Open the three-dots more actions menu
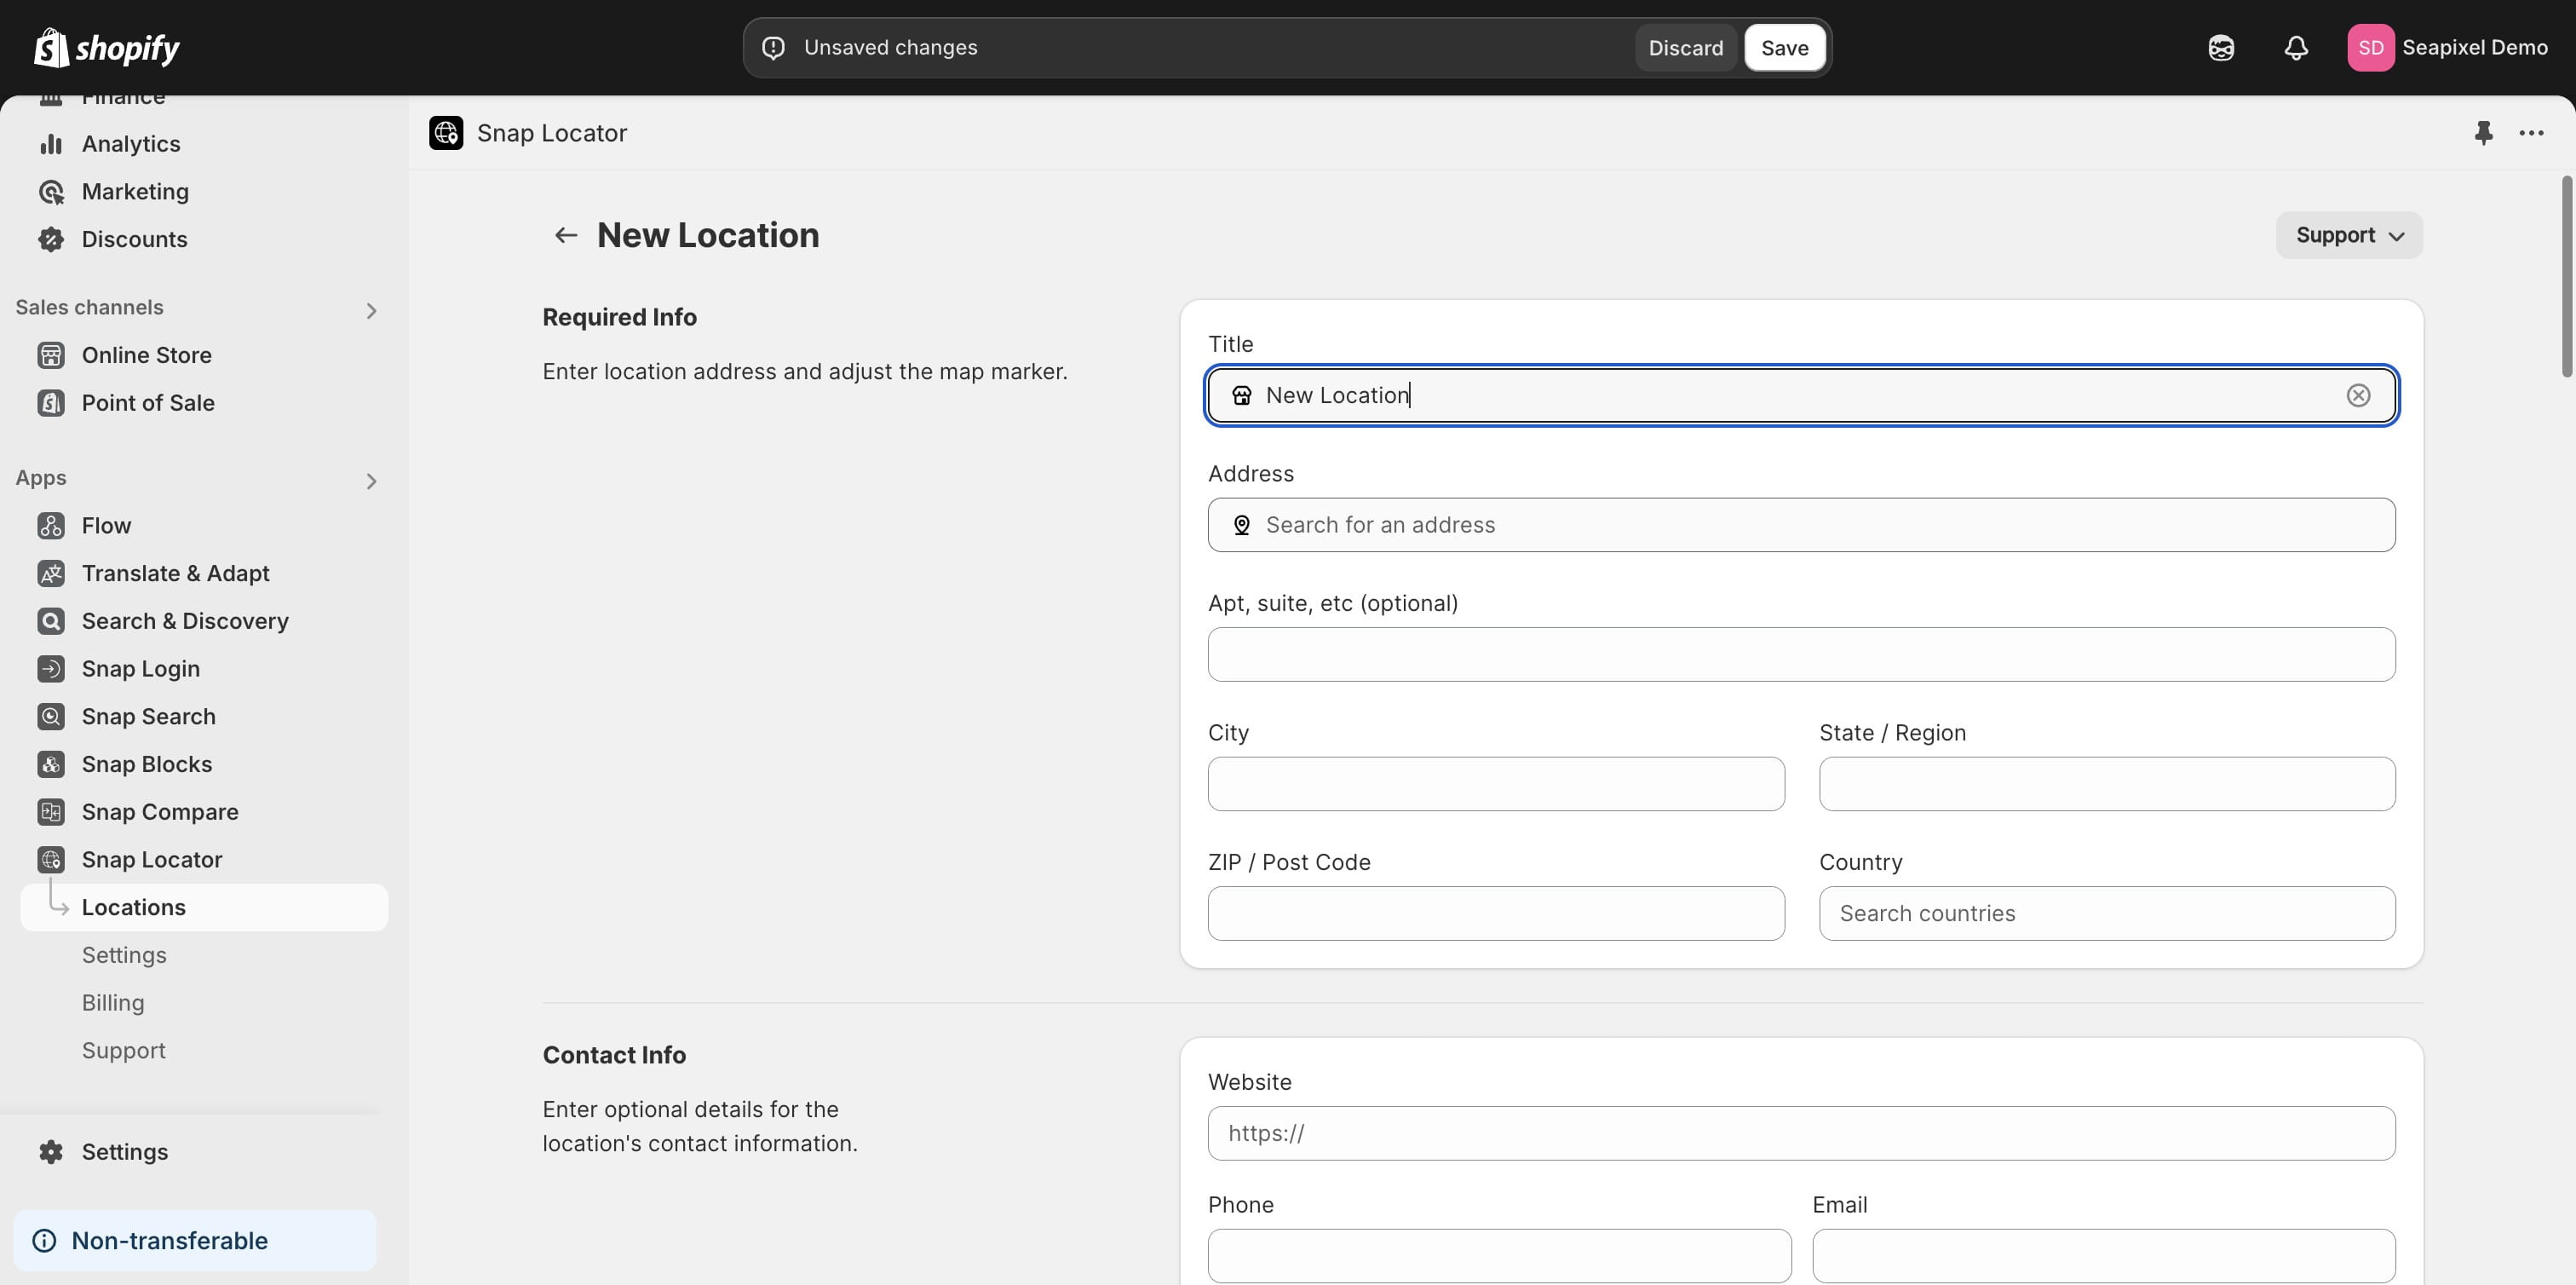The width and height of the screenshot is (2576, 1285). coord(2531,133)
